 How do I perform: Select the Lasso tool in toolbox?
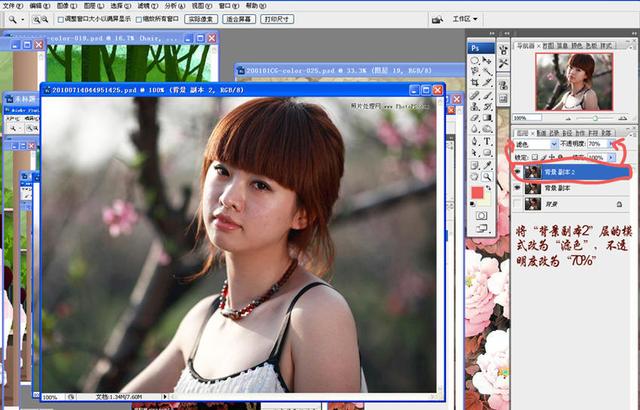click(475, 71)
